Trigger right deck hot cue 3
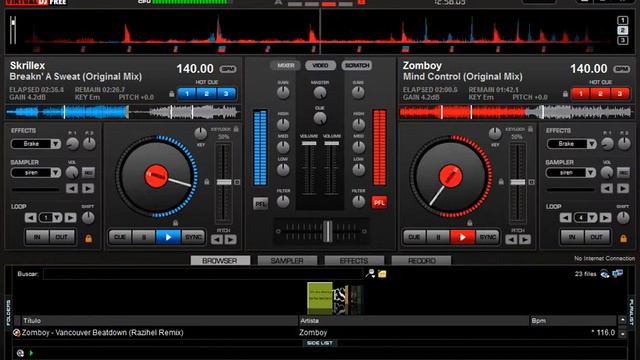 click(x=620, y=94)
